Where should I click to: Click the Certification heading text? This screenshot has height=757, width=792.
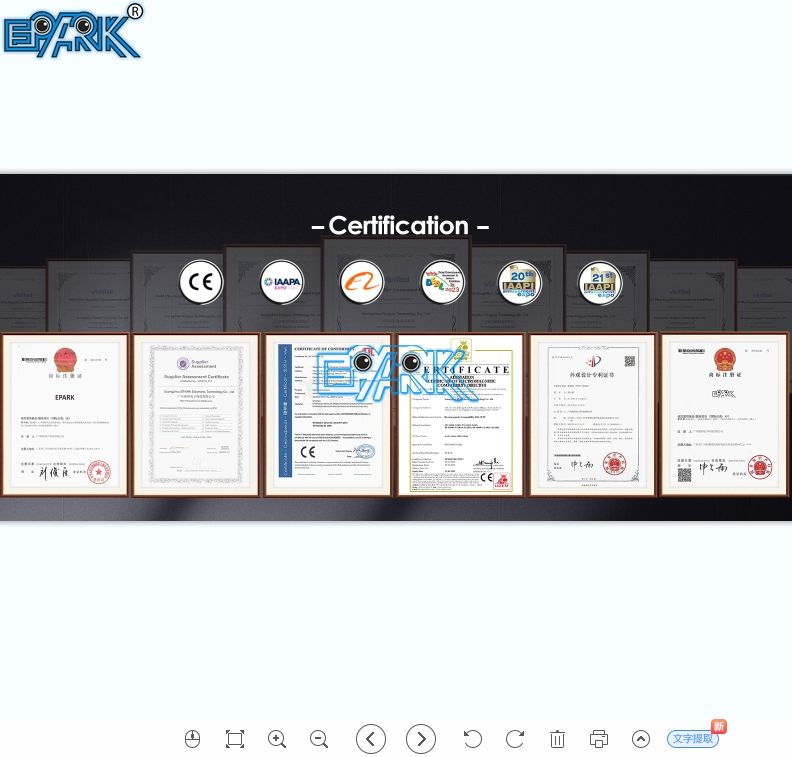pos(400,226)
